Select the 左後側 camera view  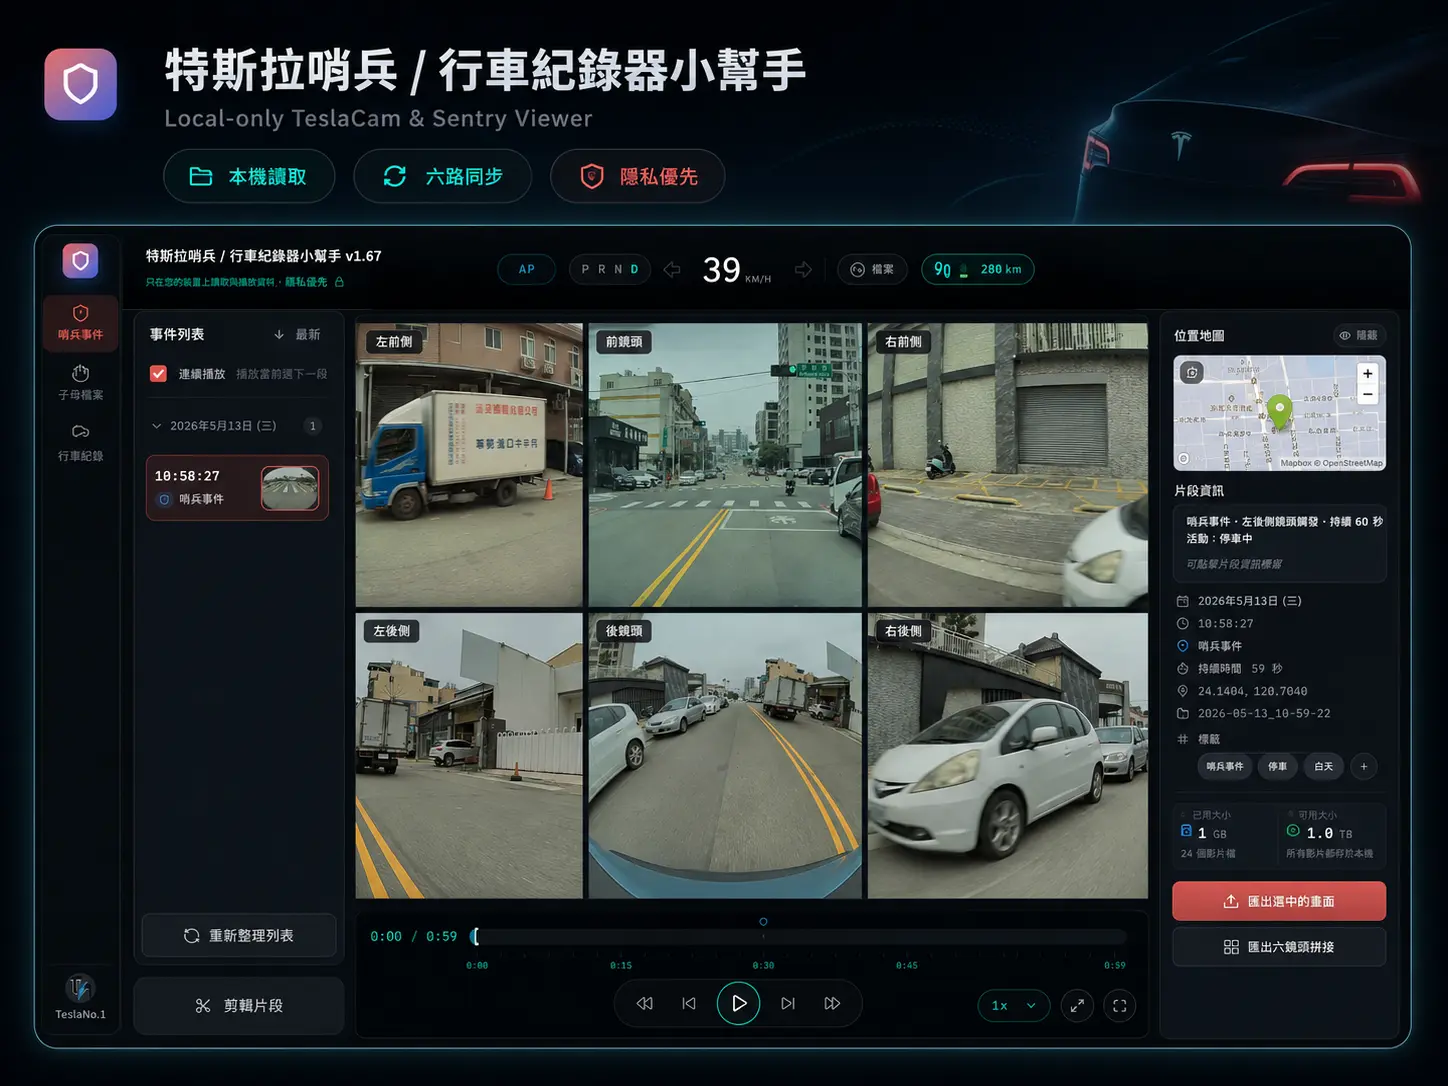469,756
